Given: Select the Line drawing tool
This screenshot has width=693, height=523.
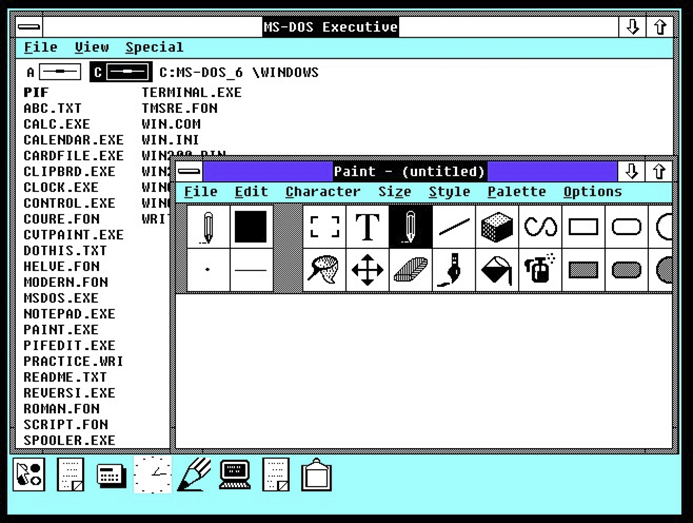Looking at the screenshot, I should pos(454,227).
